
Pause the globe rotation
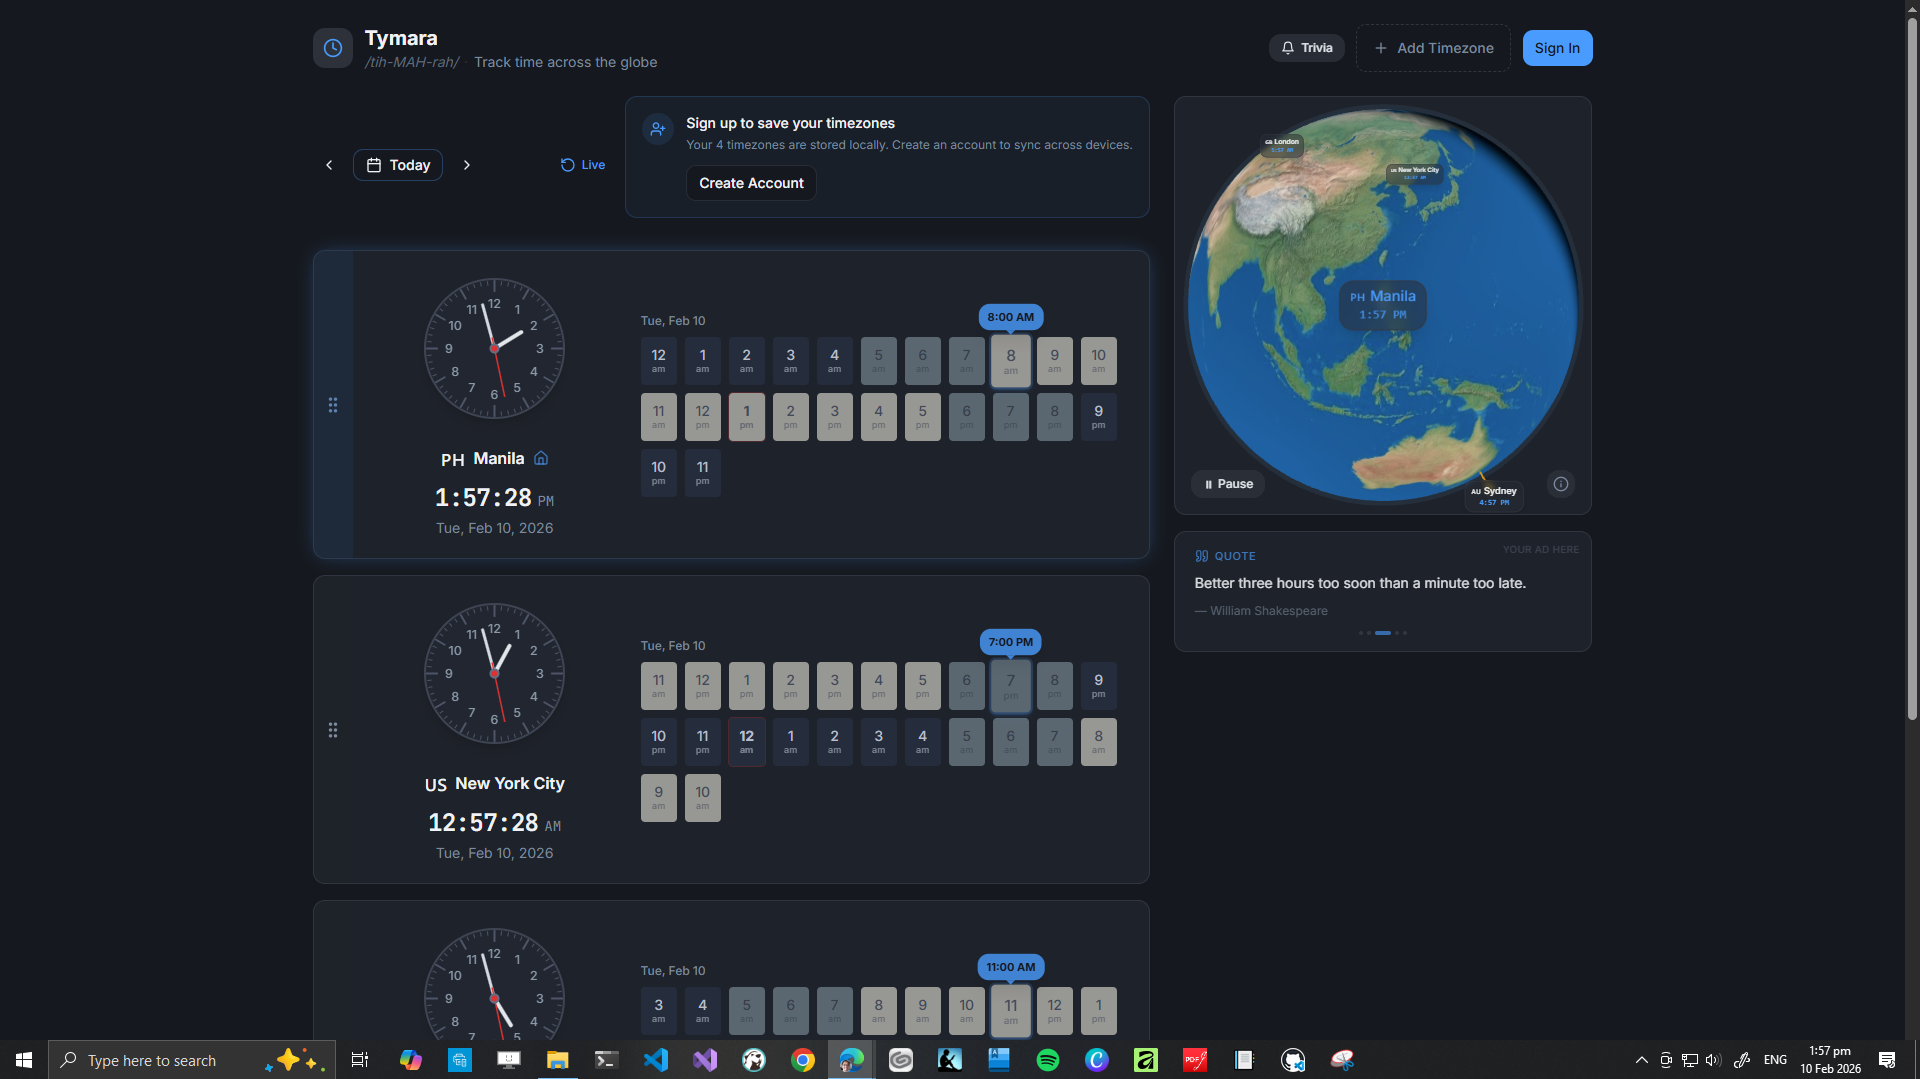(x=1228, y=484)
